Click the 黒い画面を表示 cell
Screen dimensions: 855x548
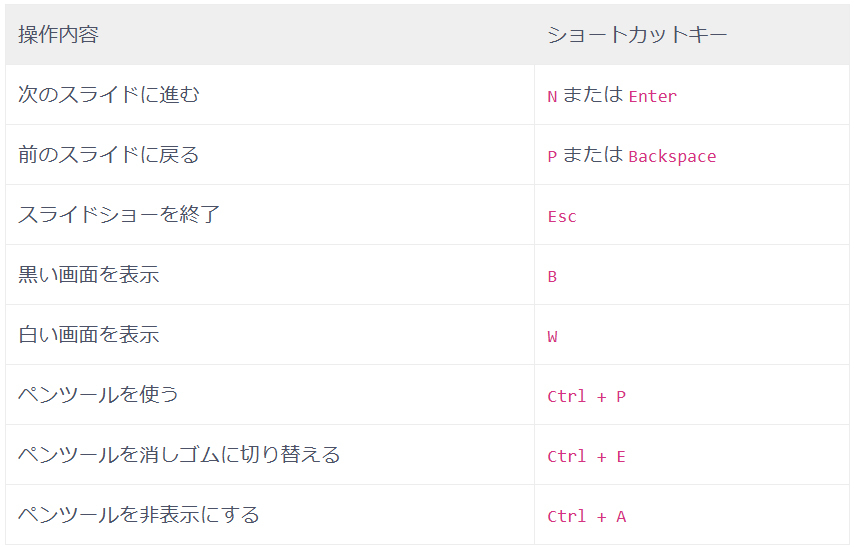89,275
